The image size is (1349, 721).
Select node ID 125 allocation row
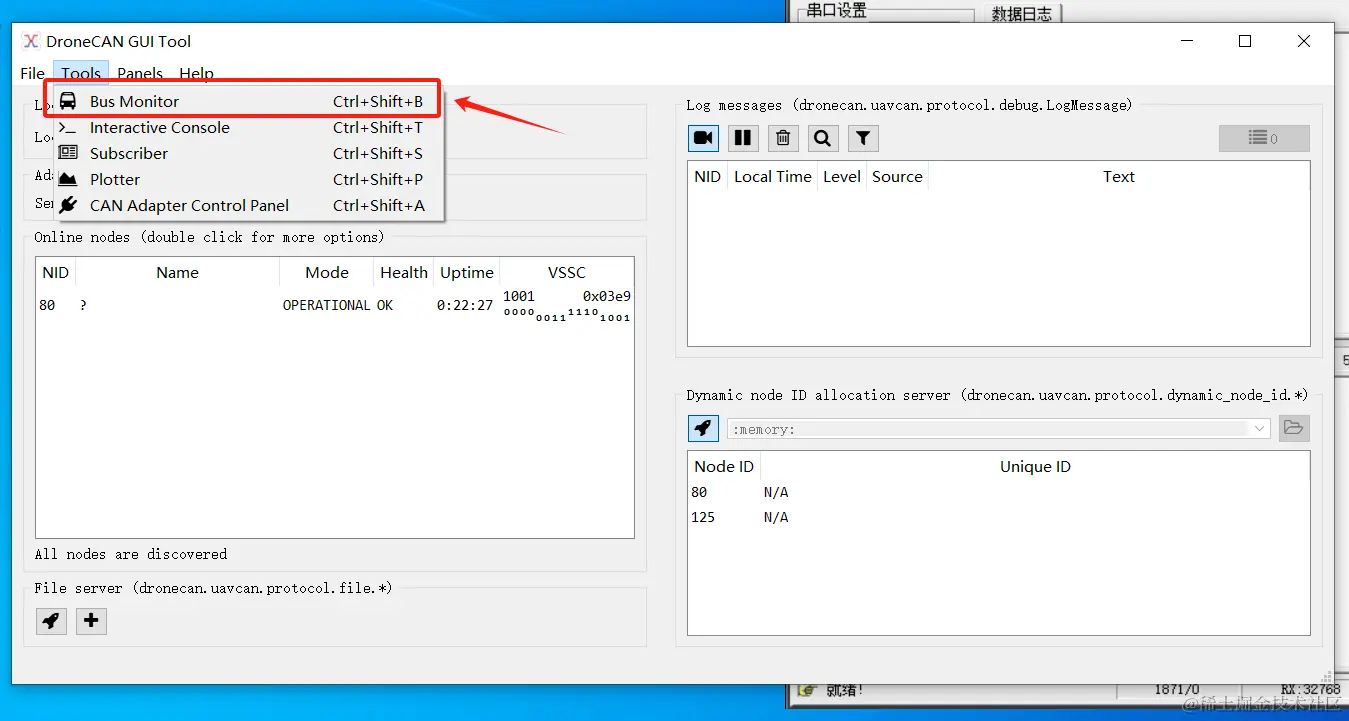[x=998, y=517]
